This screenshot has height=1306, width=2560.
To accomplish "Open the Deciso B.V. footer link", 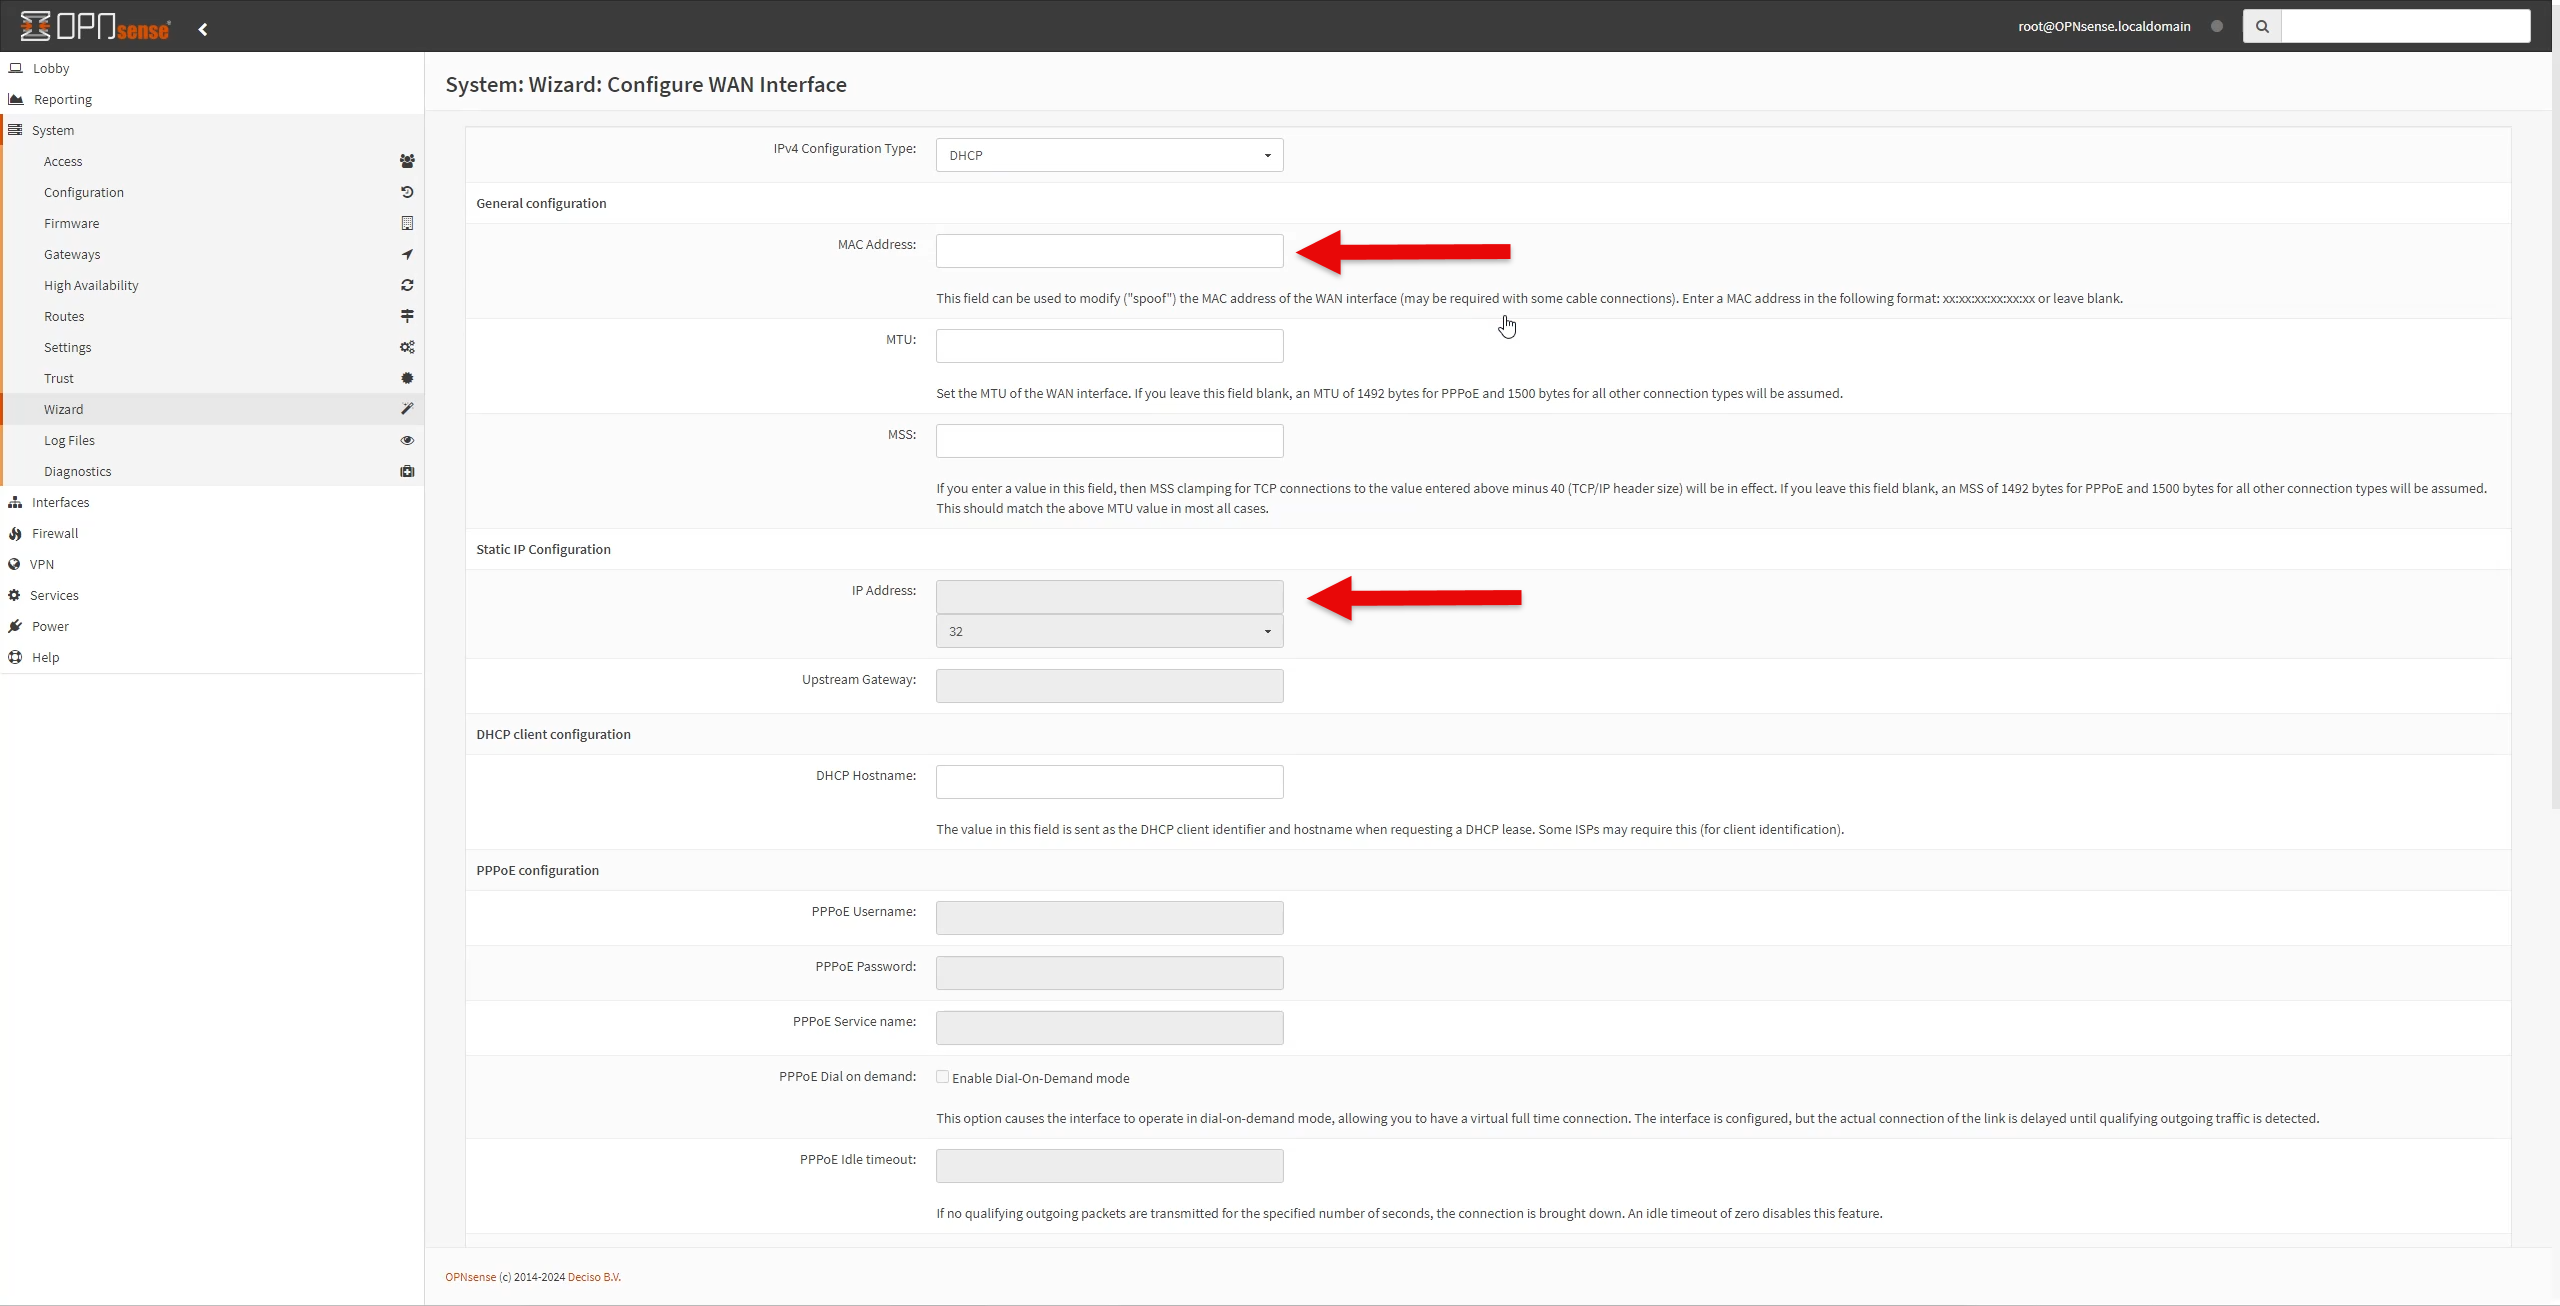I will 594,1277.
